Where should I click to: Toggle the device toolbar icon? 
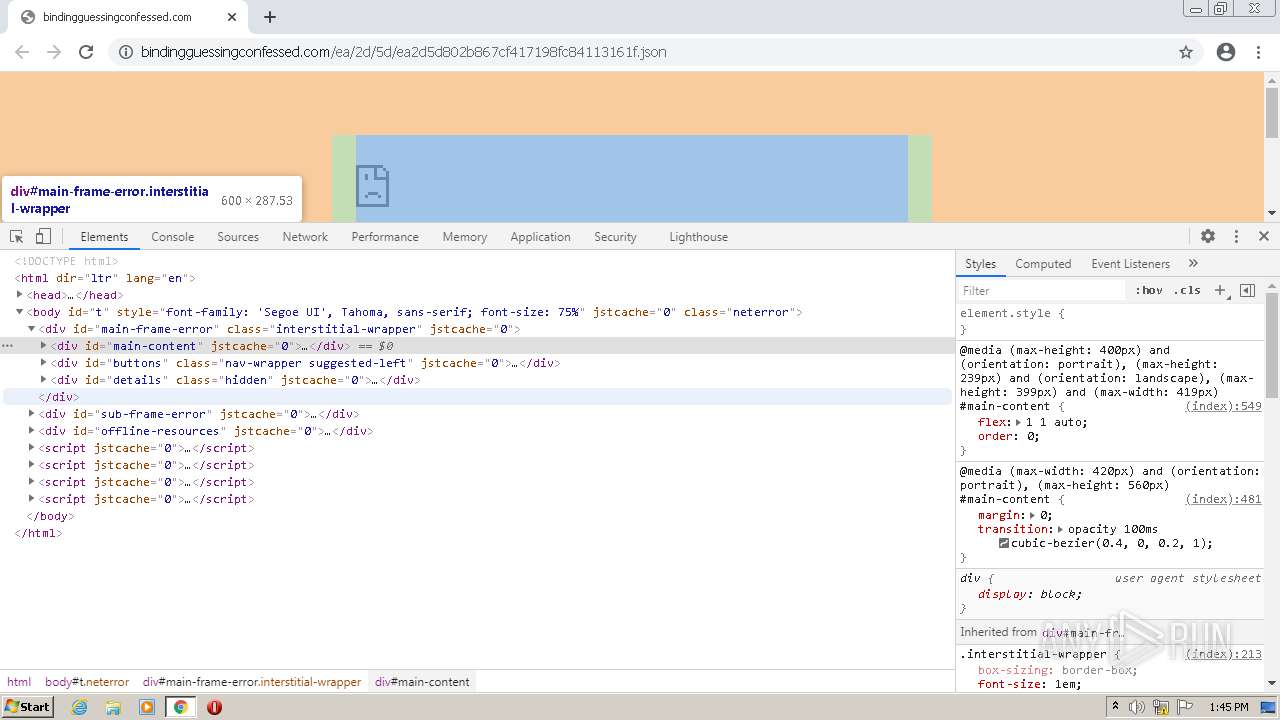pyautogui.click(x=43, y=237)
